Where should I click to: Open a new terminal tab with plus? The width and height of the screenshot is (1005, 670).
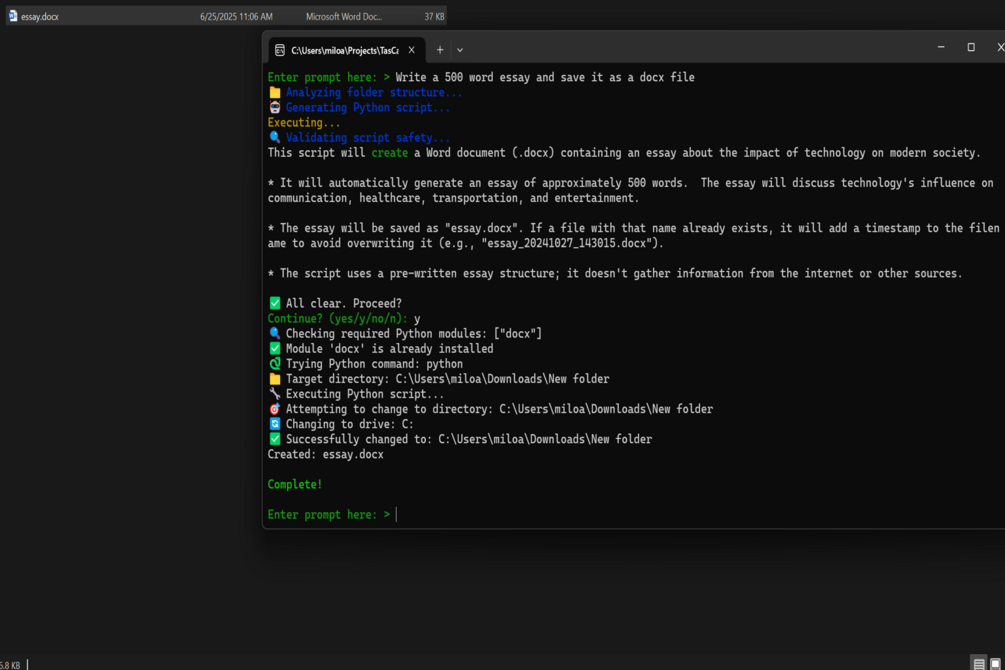click(440, 50)
